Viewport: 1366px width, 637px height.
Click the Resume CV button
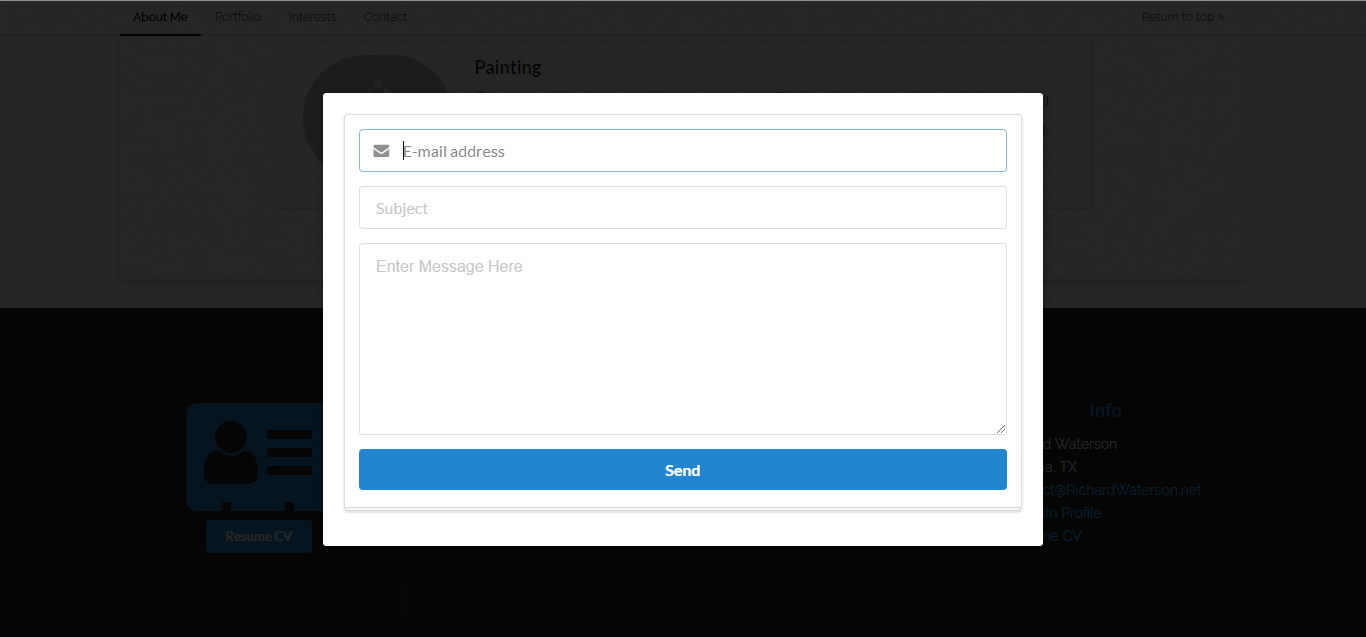click(x=258, y=536)
